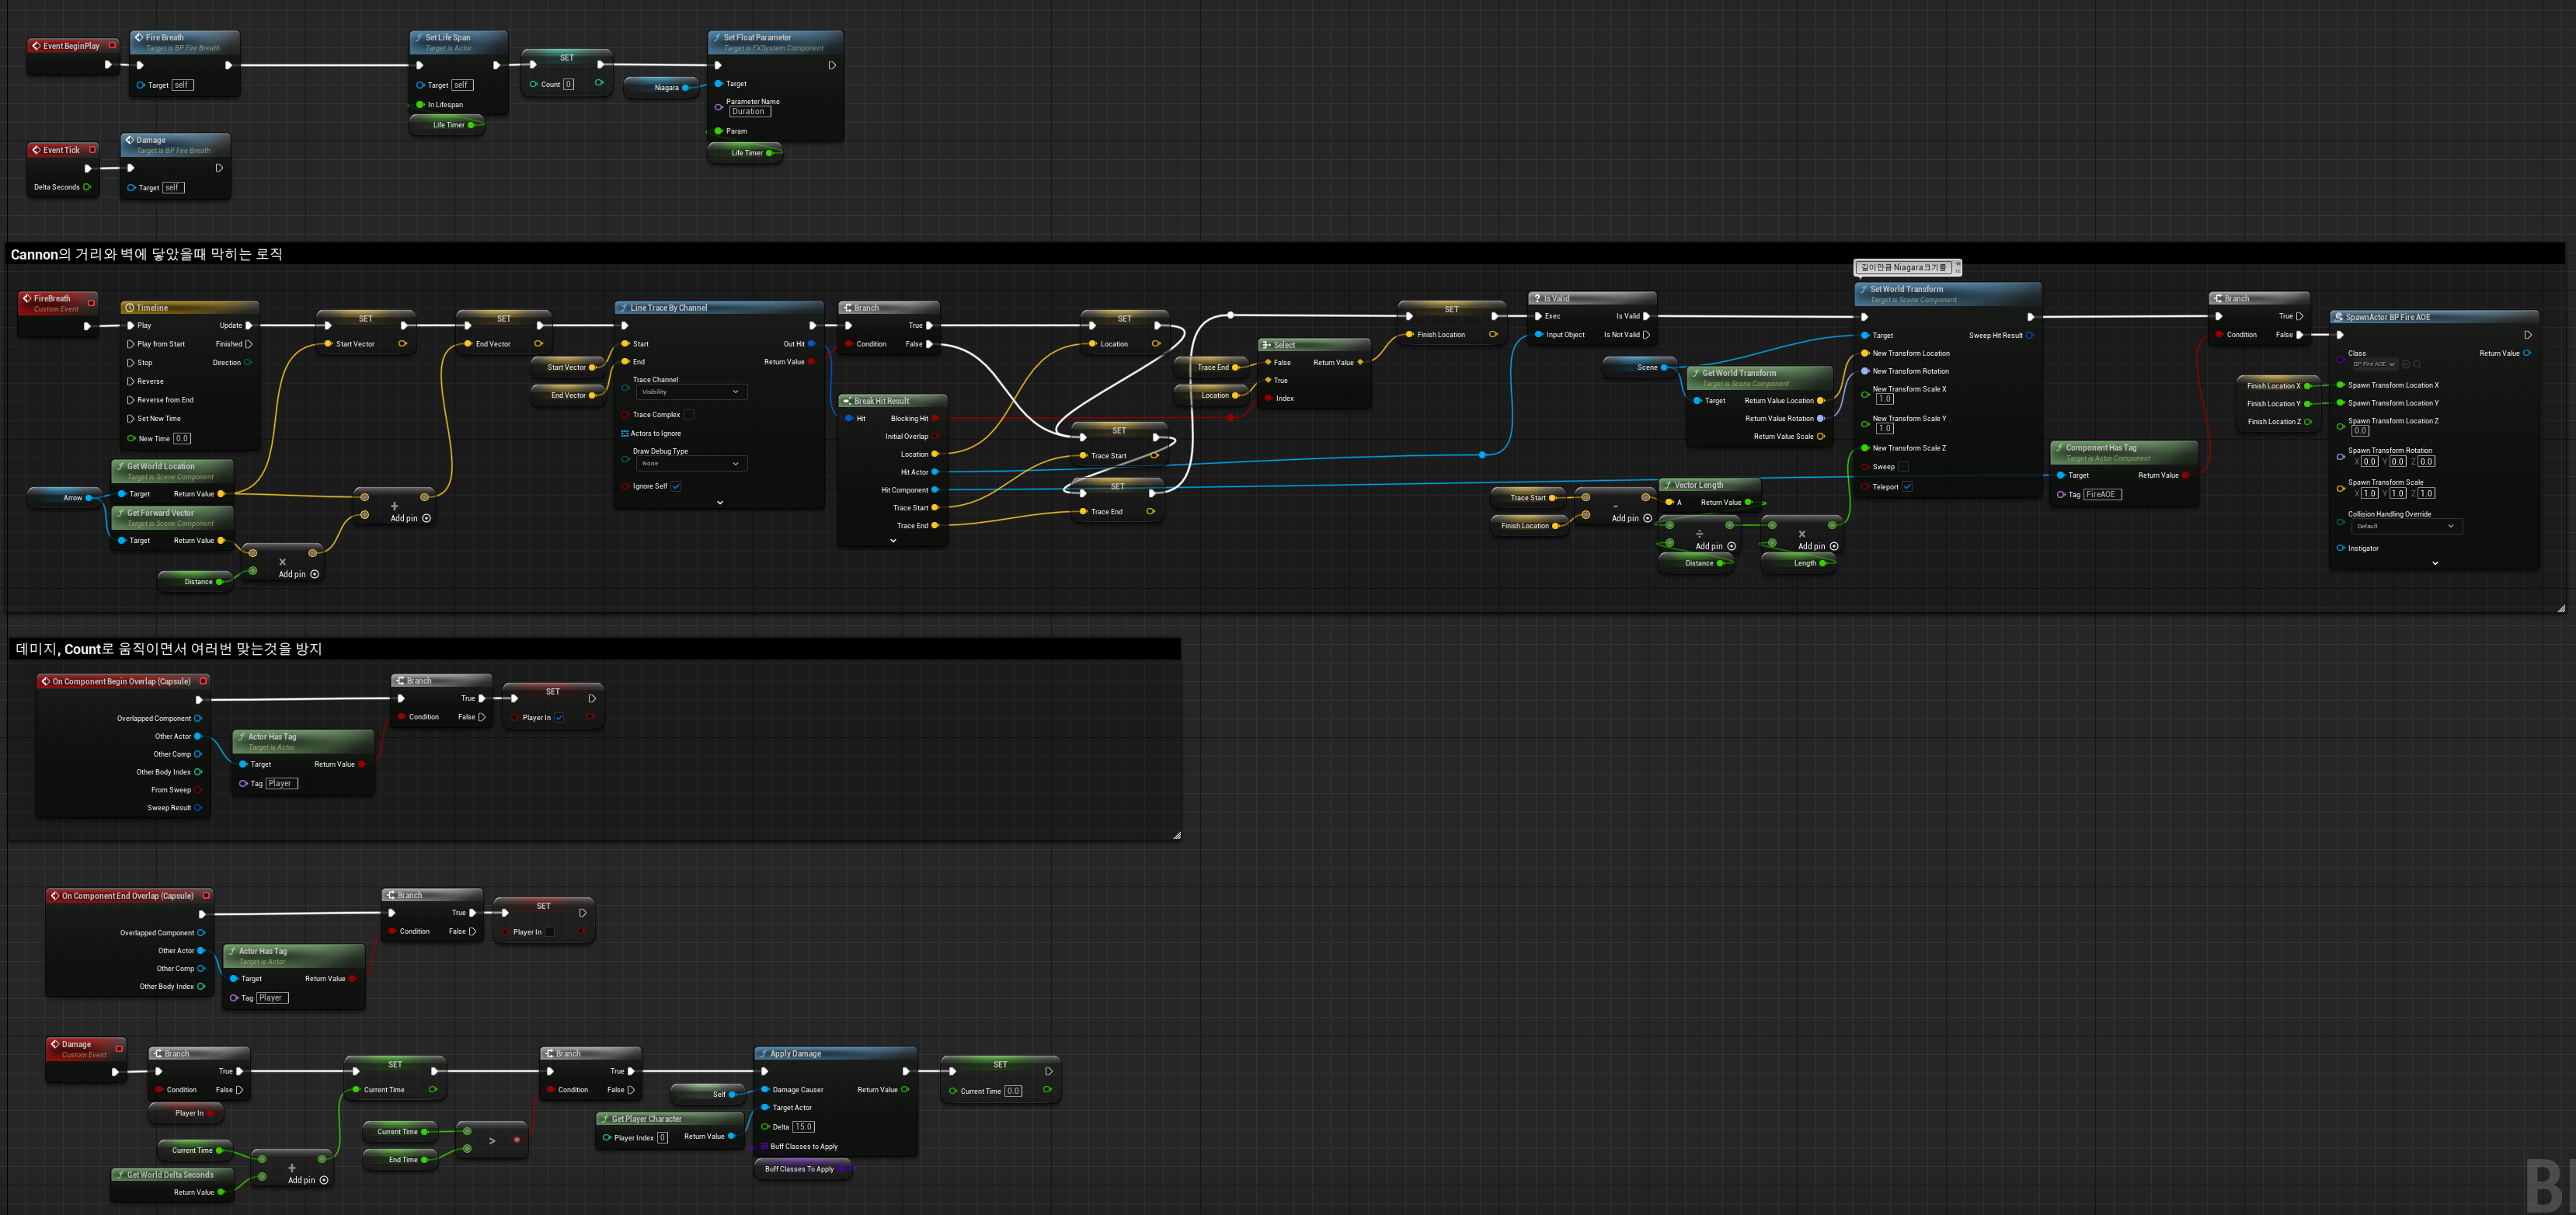This screenshot has height=1215, width=2576.
Task: Click the FireAOE tag text field
Action: pos(2101,495)
